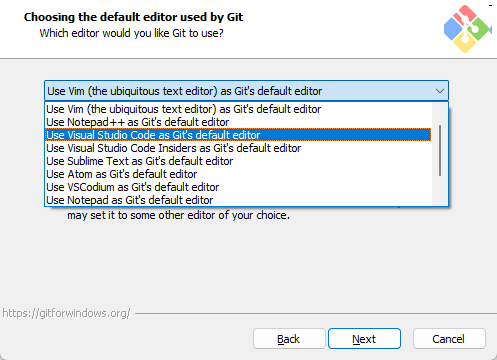Image resolution: width=497 pixels, height=360 pixels.
Task: Collapse the editor dropdown via its chevron arrow
Action: pos(440,91)
